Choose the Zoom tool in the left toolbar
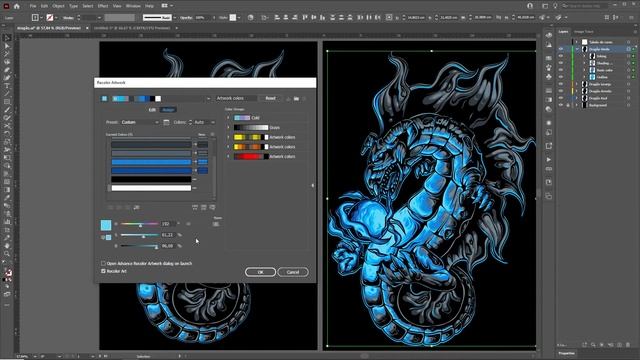 pos(7,253)
